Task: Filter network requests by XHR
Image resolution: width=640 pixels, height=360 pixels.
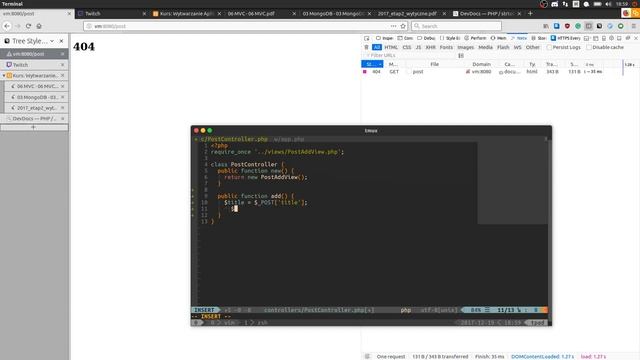Action: click(x=431, y=47)
